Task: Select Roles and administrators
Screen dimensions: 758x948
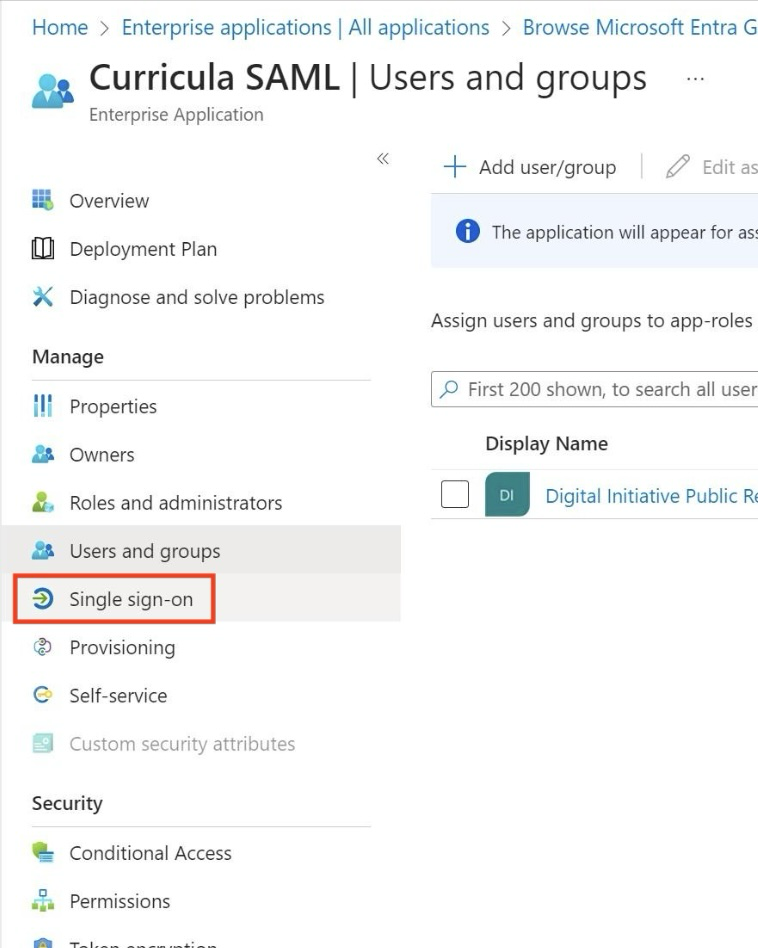Action: 201,502
